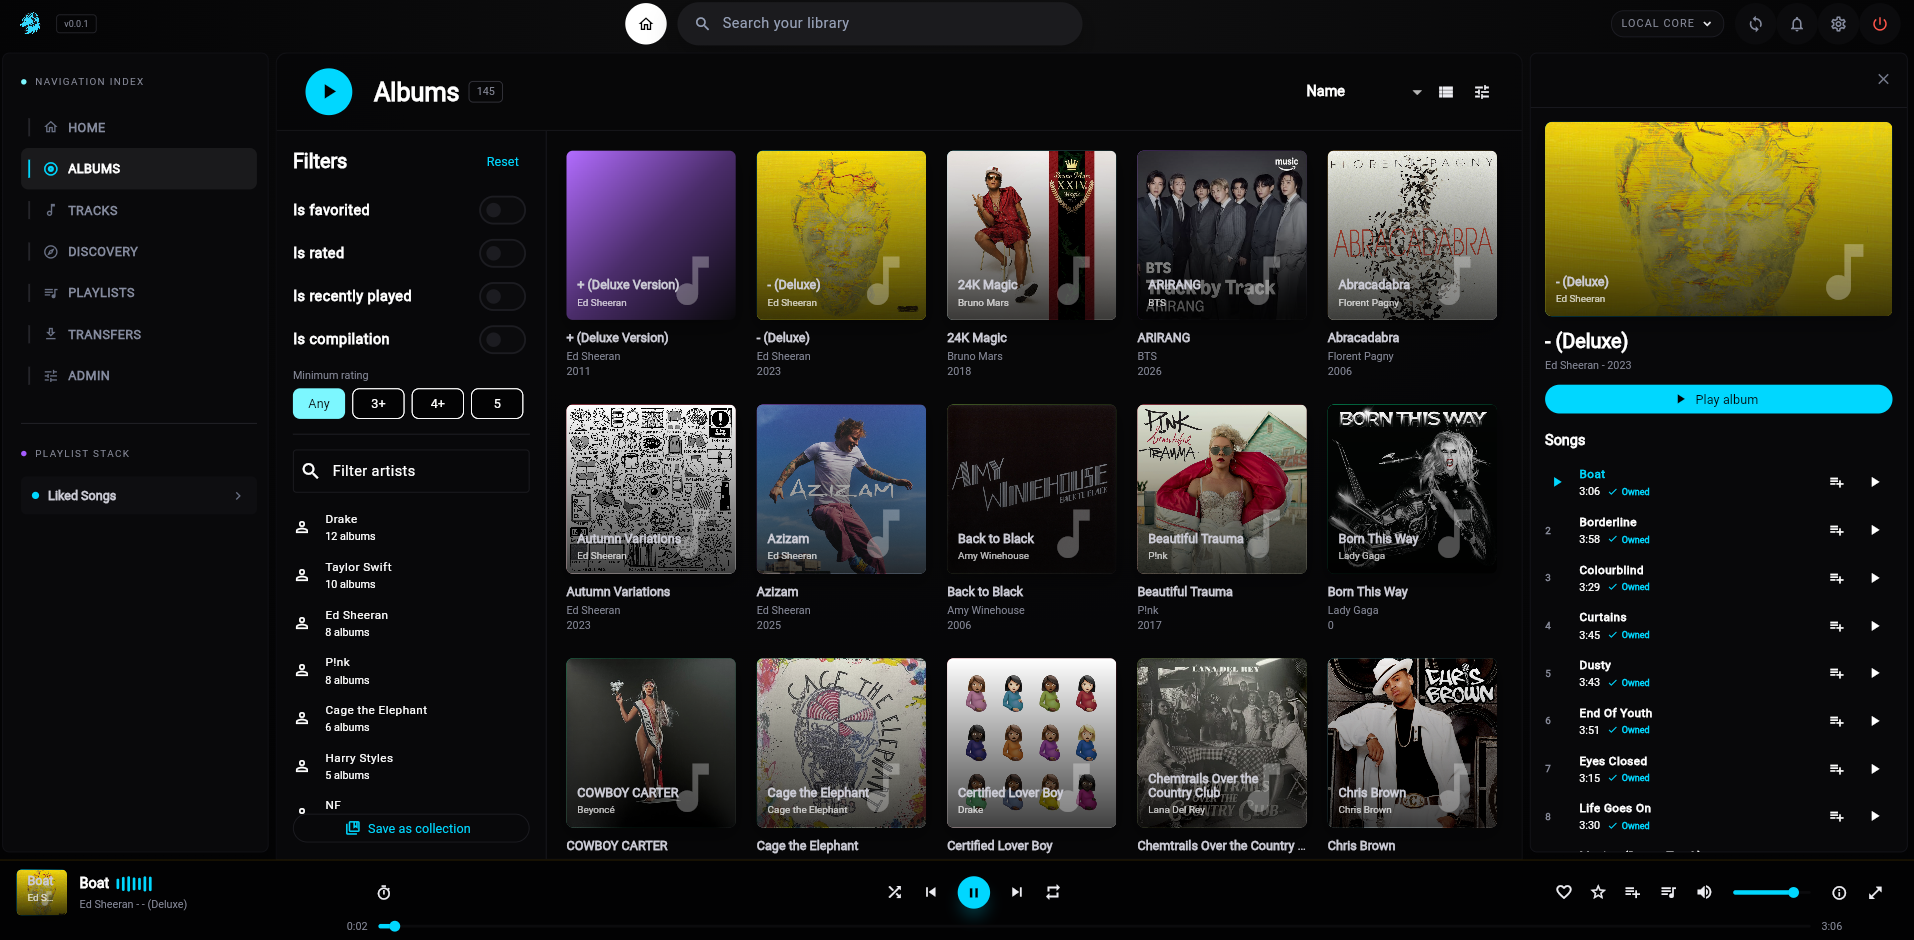
Task: Open settings gear in the top bar
Action: (x=1838, y=24)
